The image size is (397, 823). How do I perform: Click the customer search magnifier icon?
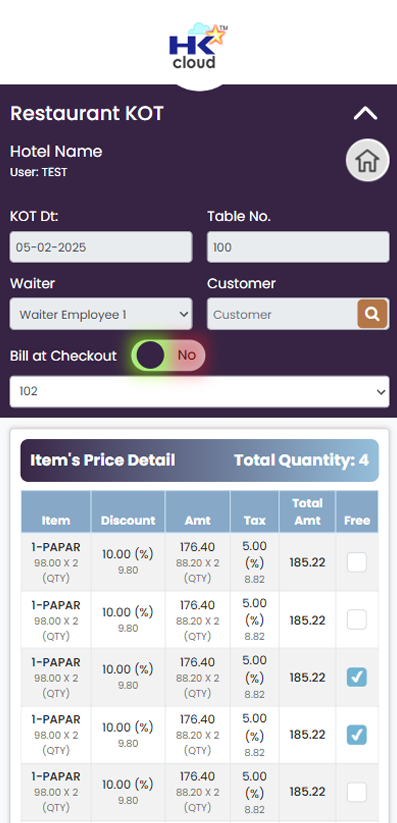pos(372,314)
